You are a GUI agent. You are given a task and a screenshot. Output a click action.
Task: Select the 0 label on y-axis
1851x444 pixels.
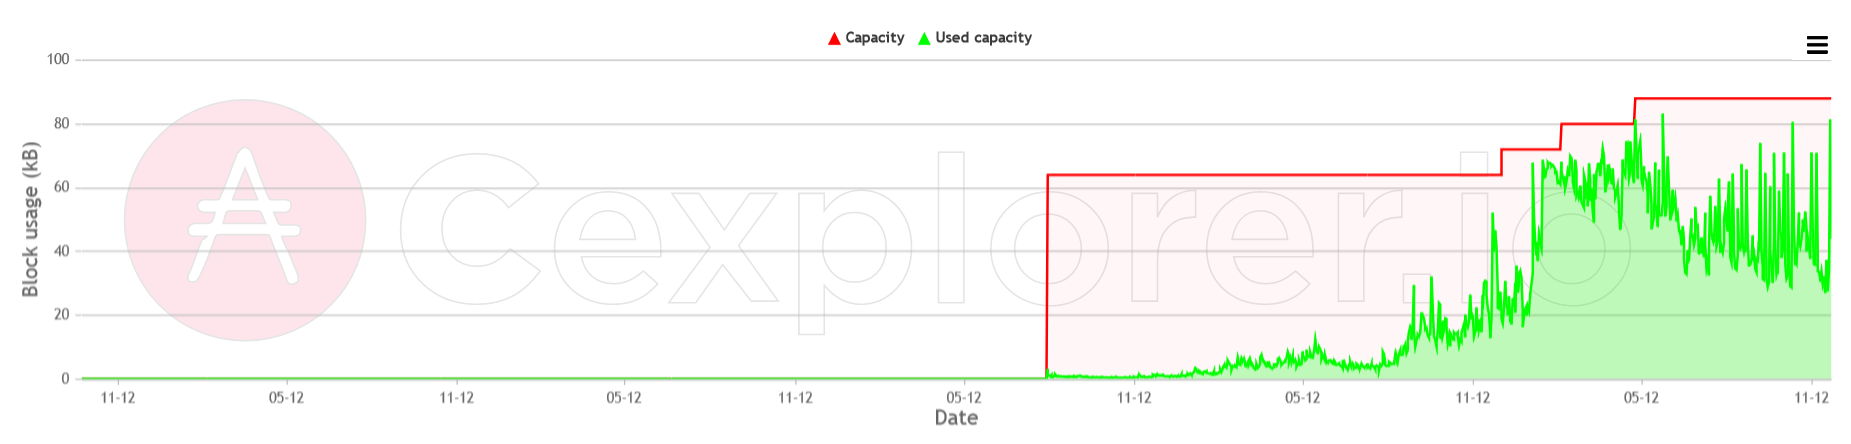tap(66, 379)
